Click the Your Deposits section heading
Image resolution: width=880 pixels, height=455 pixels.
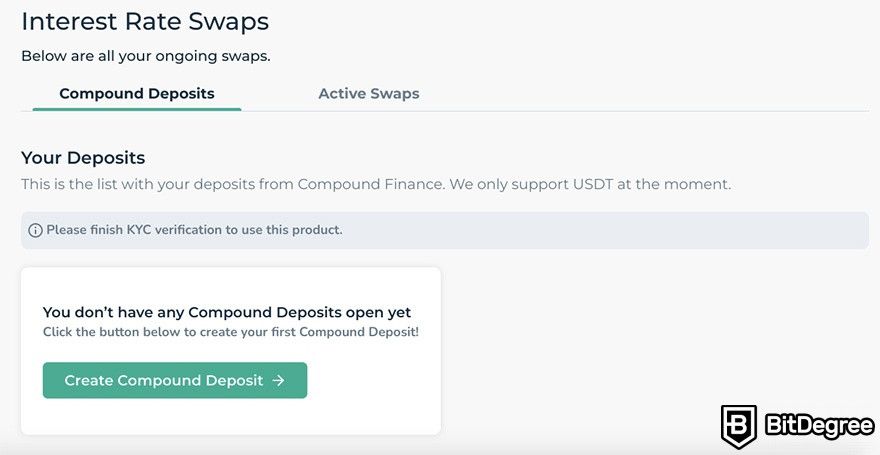coord(83,158)
